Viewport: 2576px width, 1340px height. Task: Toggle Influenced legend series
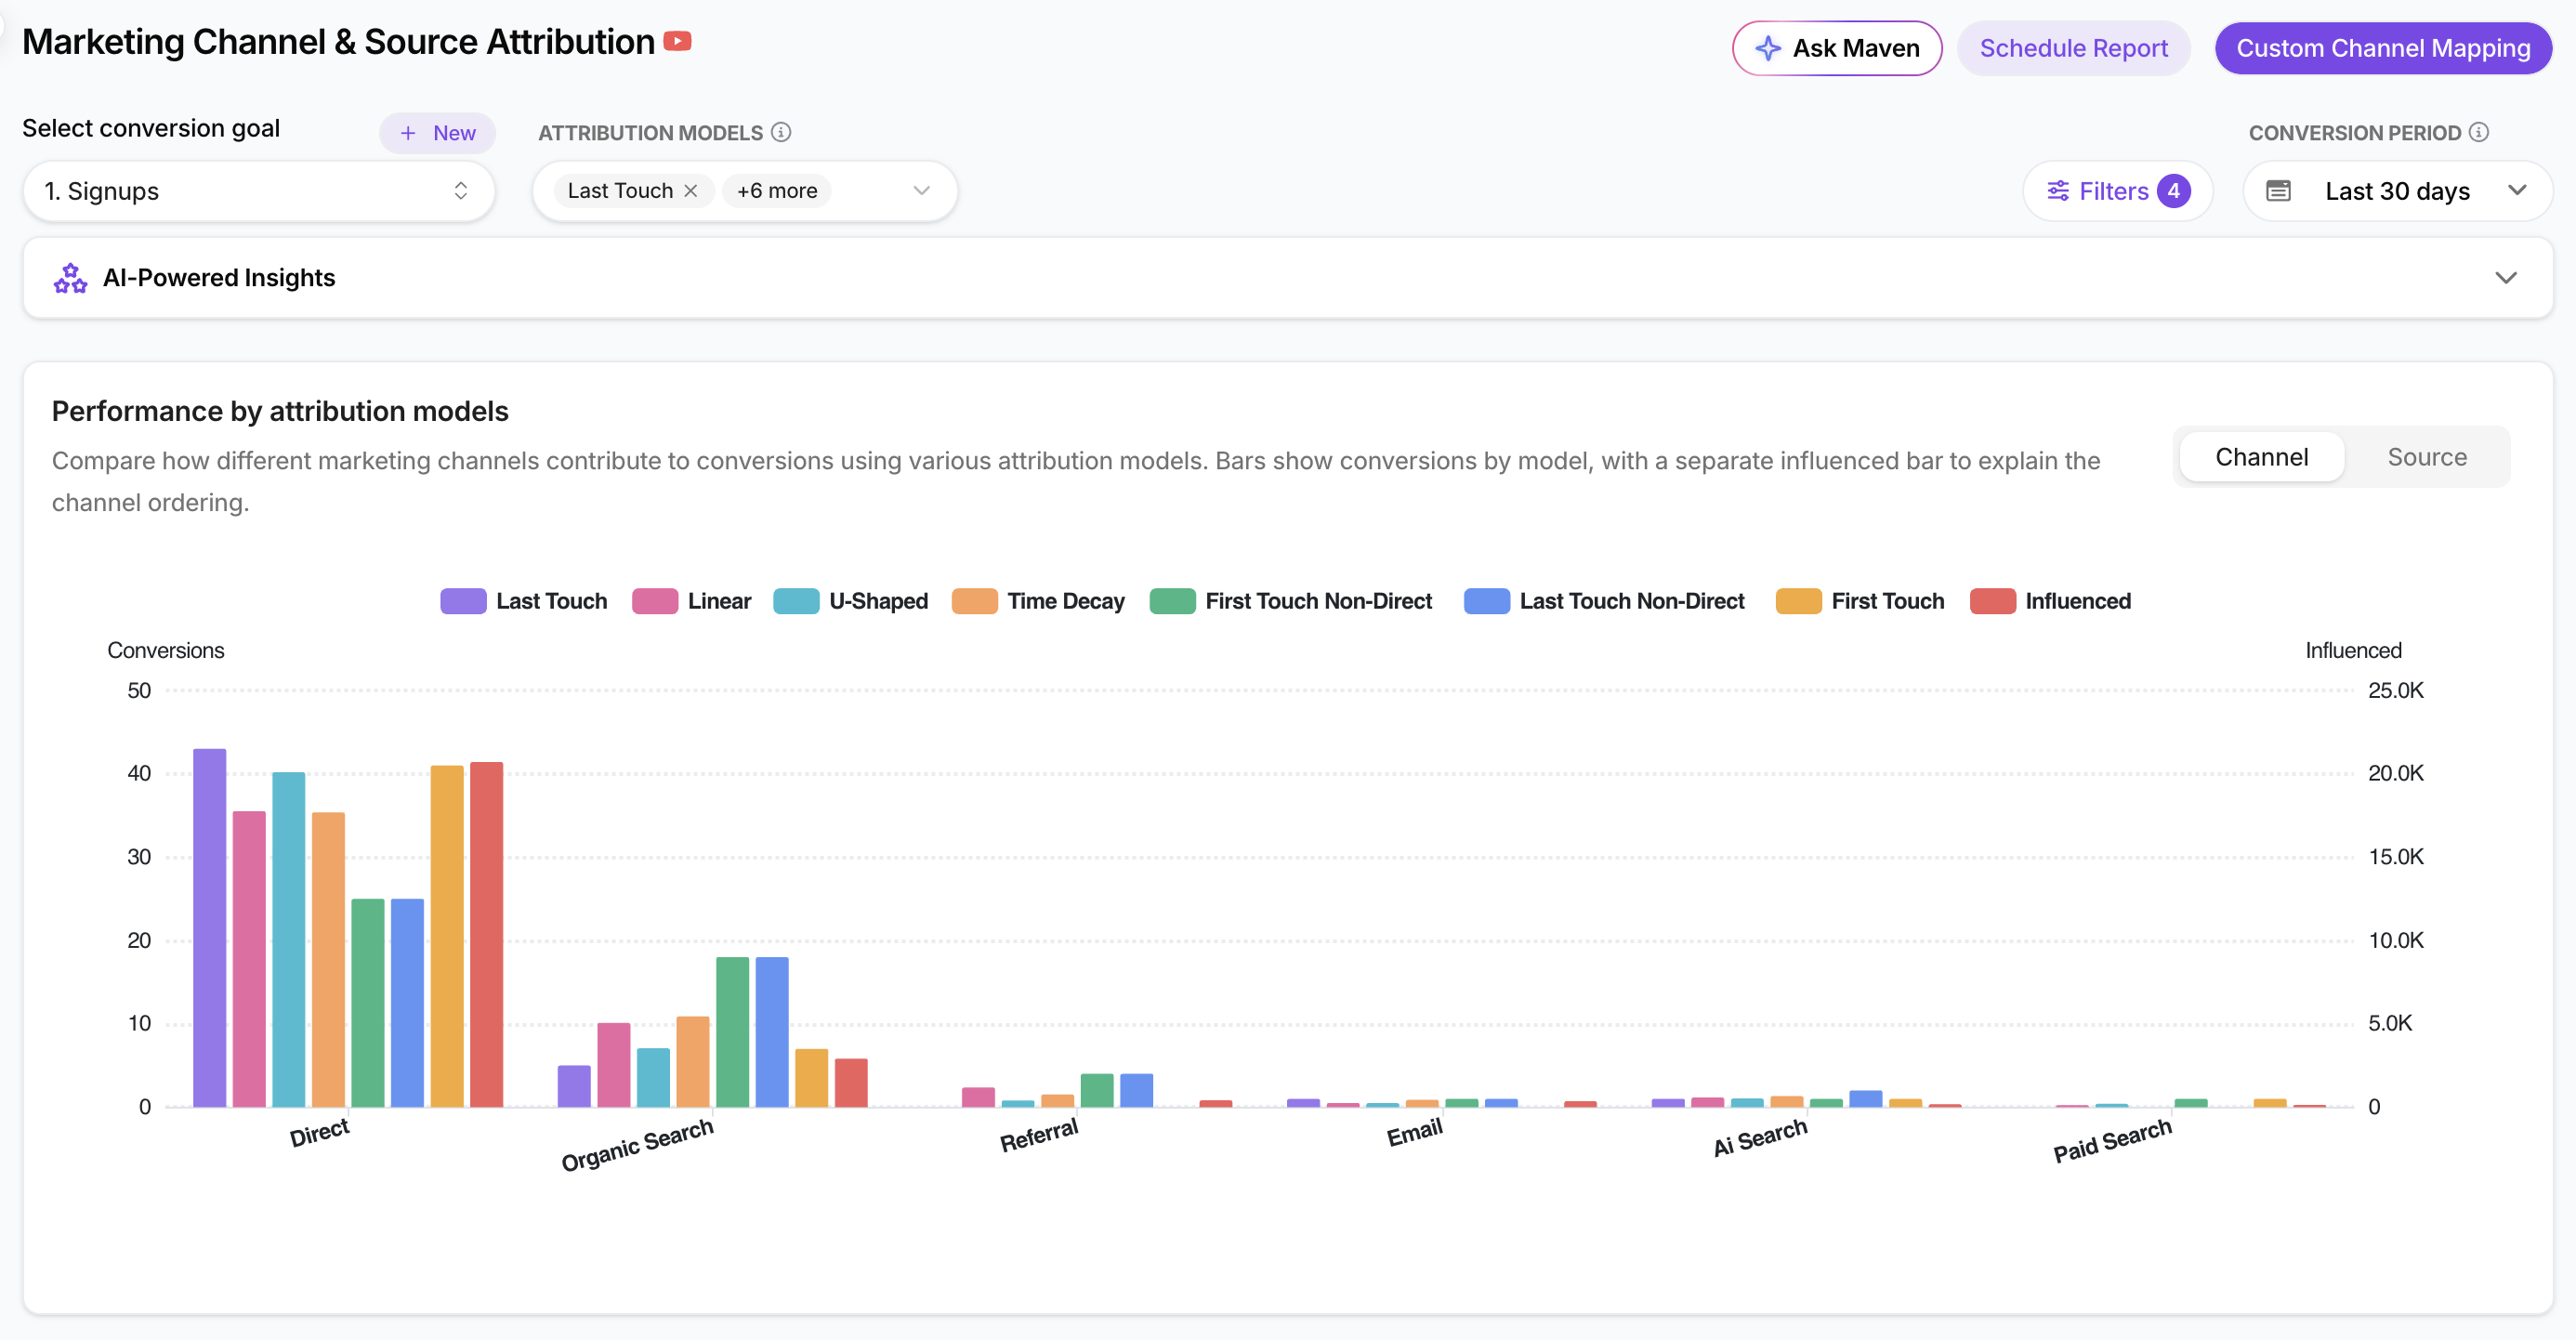(x=2050, y=601)
